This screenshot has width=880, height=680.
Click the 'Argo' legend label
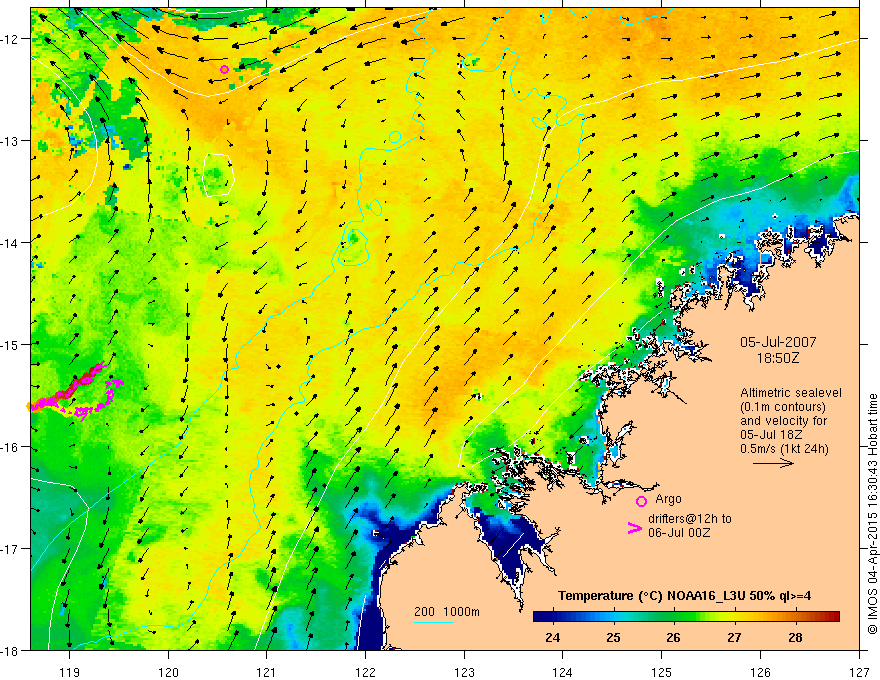tap(668, 499)
